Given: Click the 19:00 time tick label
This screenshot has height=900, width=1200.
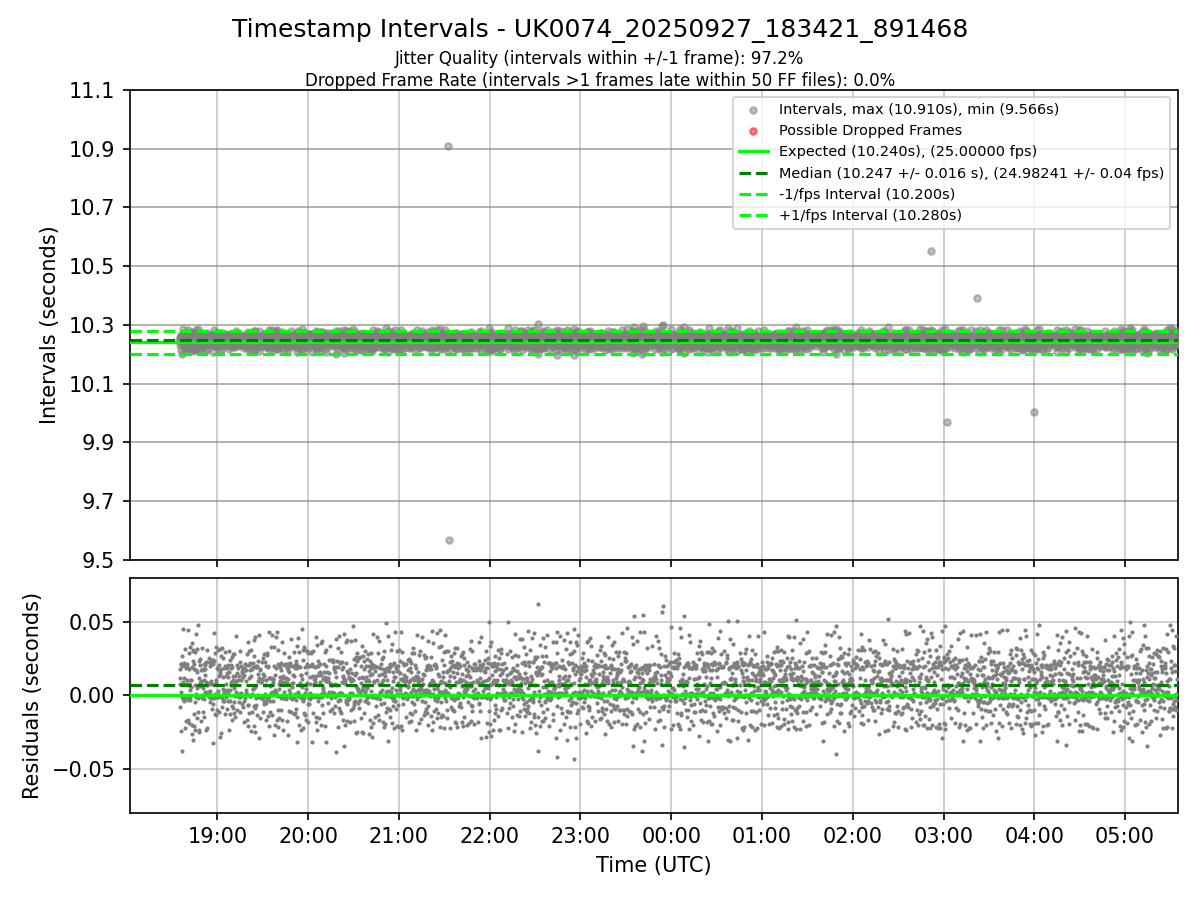Looking at the screenshot, I should click(217, 837).
